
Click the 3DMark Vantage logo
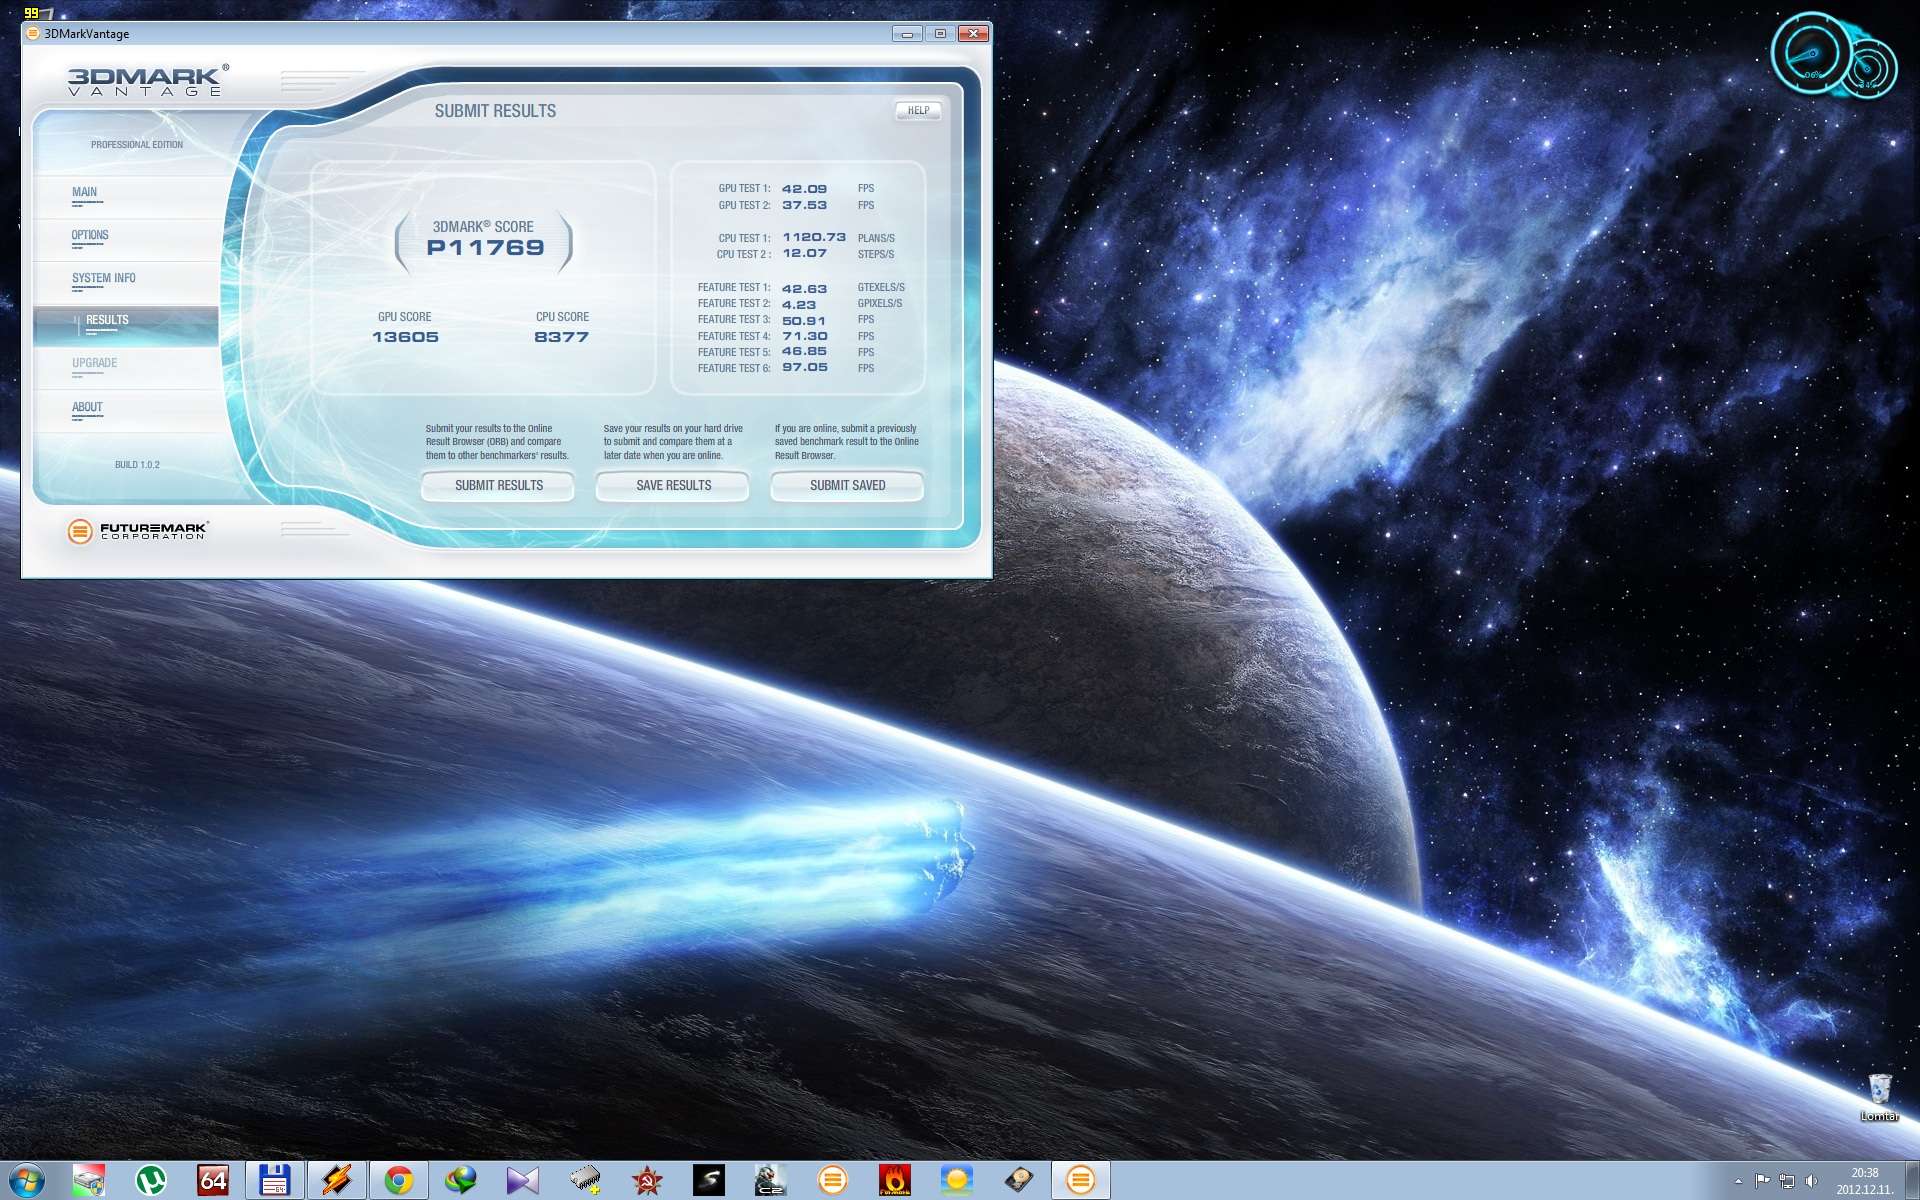coord(147,81)
